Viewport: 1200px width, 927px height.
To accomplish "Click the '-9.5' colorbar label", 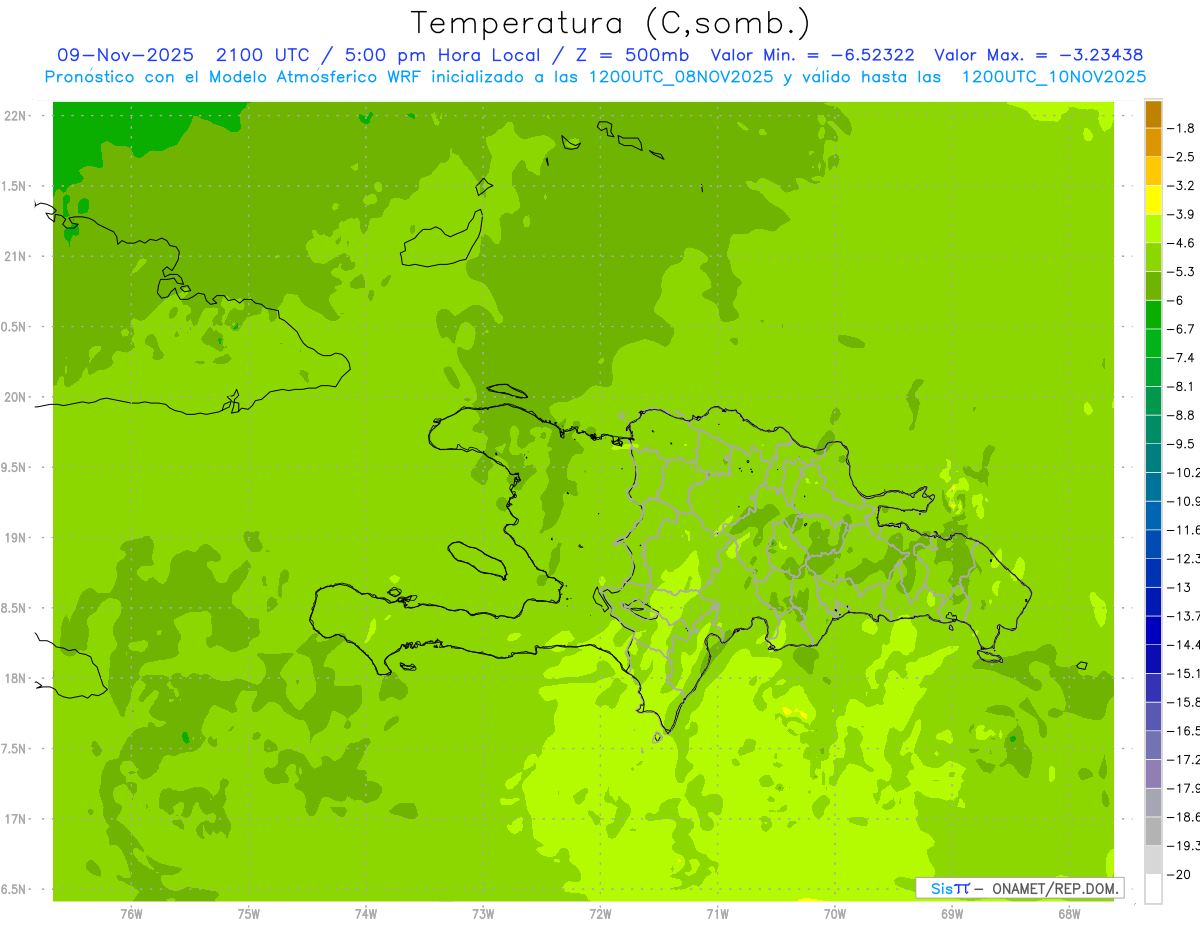I will click(x=1181, y=444).
